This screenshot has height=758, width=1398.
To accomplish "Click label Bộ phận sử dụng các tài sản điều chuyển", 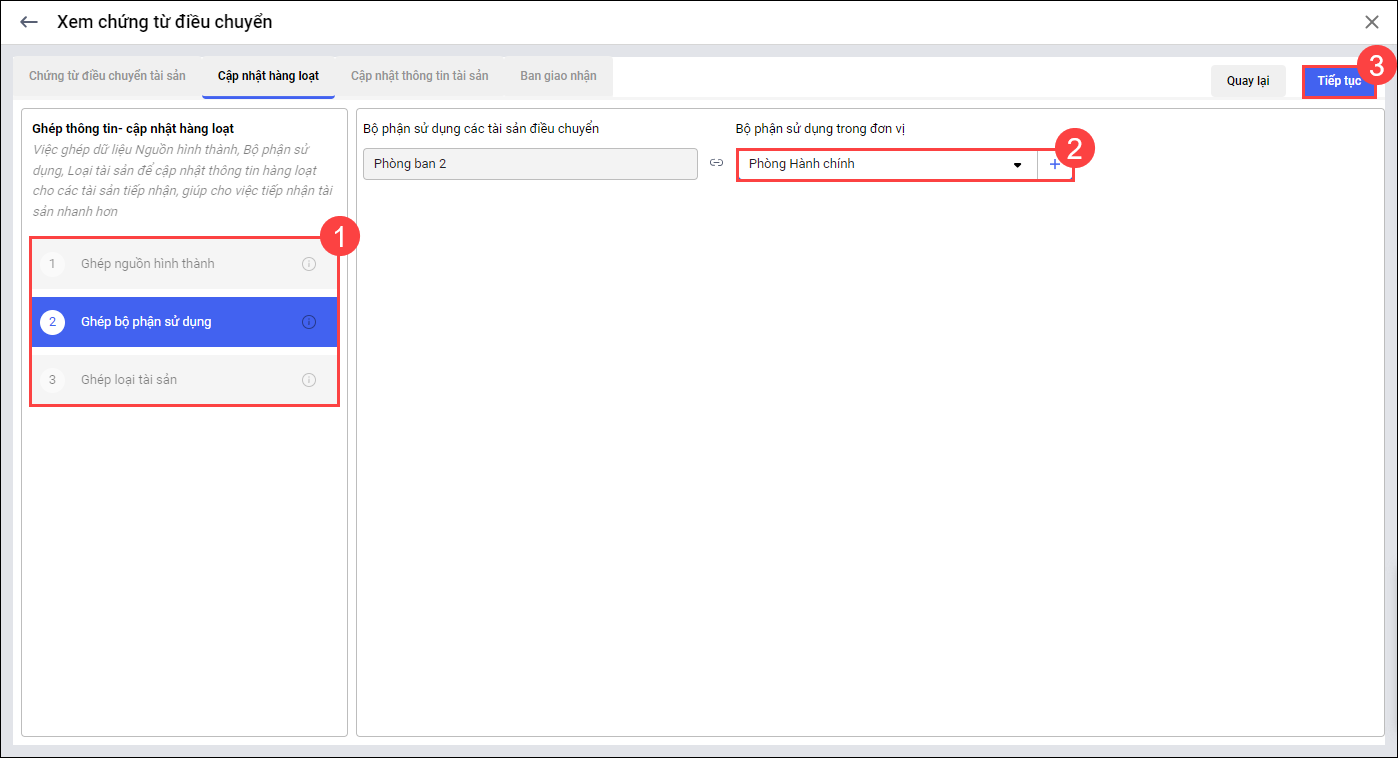I will pos(481,128).
